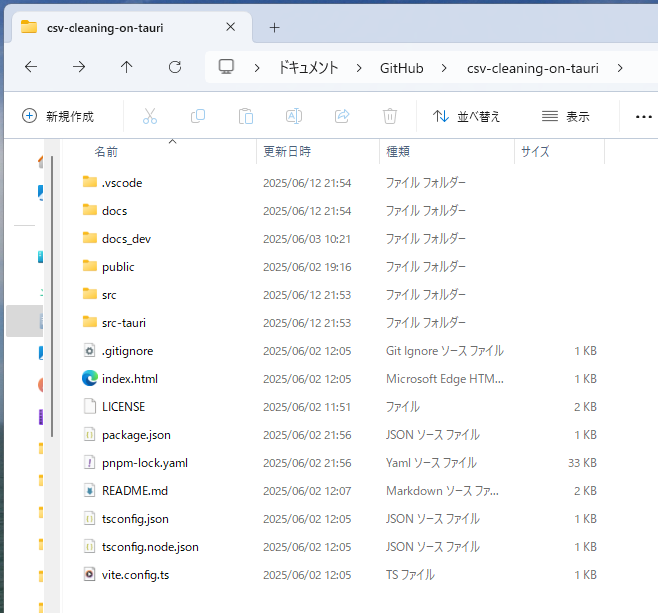This screenshot has height=613, width=658.
Task: Click the Paste clipboard icon
Action: pos(246,116)
